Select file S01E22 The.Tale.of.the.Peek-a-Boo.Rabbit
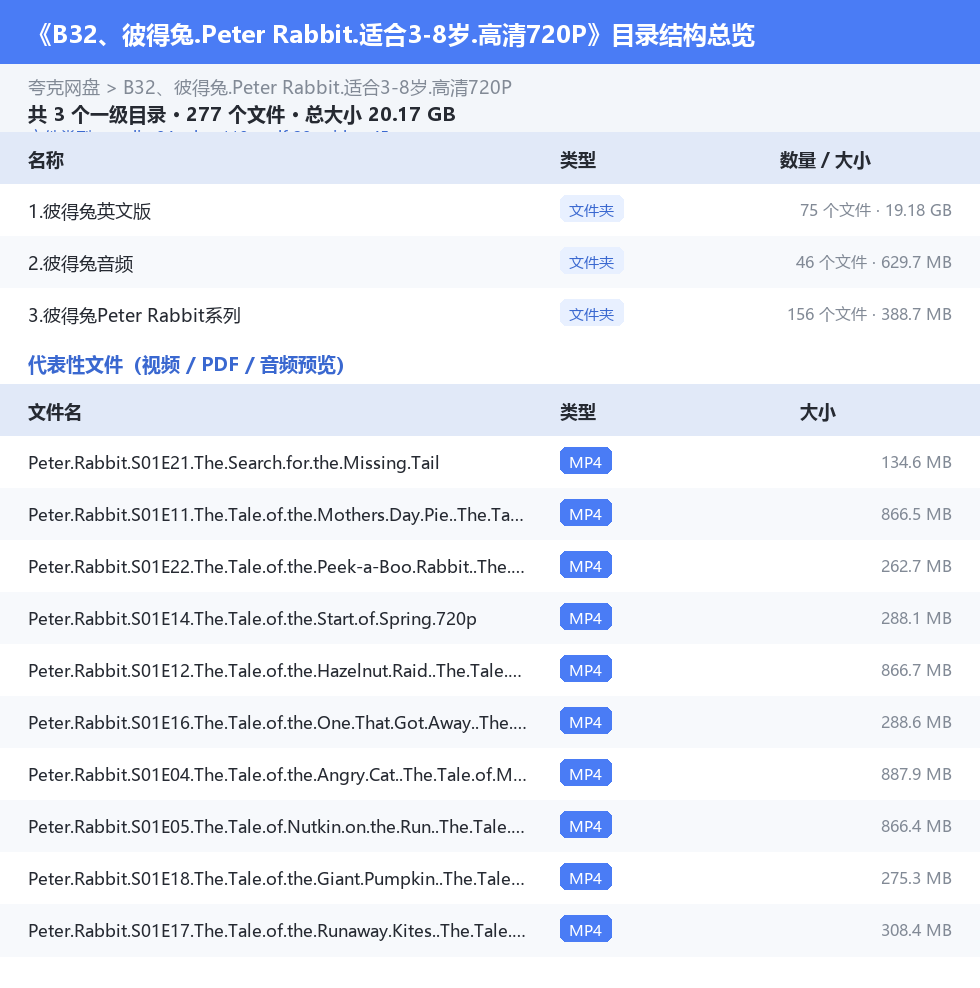 click(276, 566)
